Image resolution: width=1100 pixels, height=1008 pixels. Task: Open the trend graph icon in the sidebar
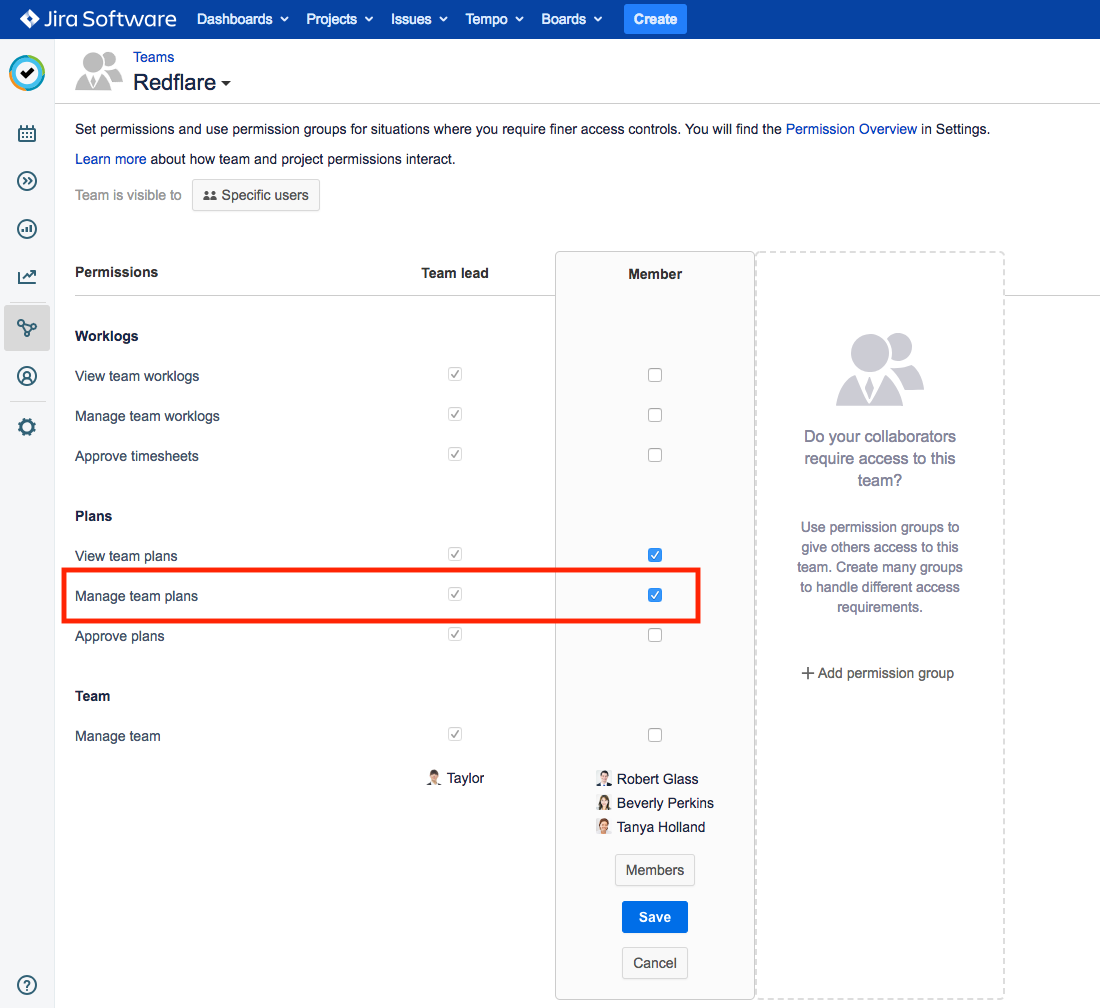click(27, 277)
